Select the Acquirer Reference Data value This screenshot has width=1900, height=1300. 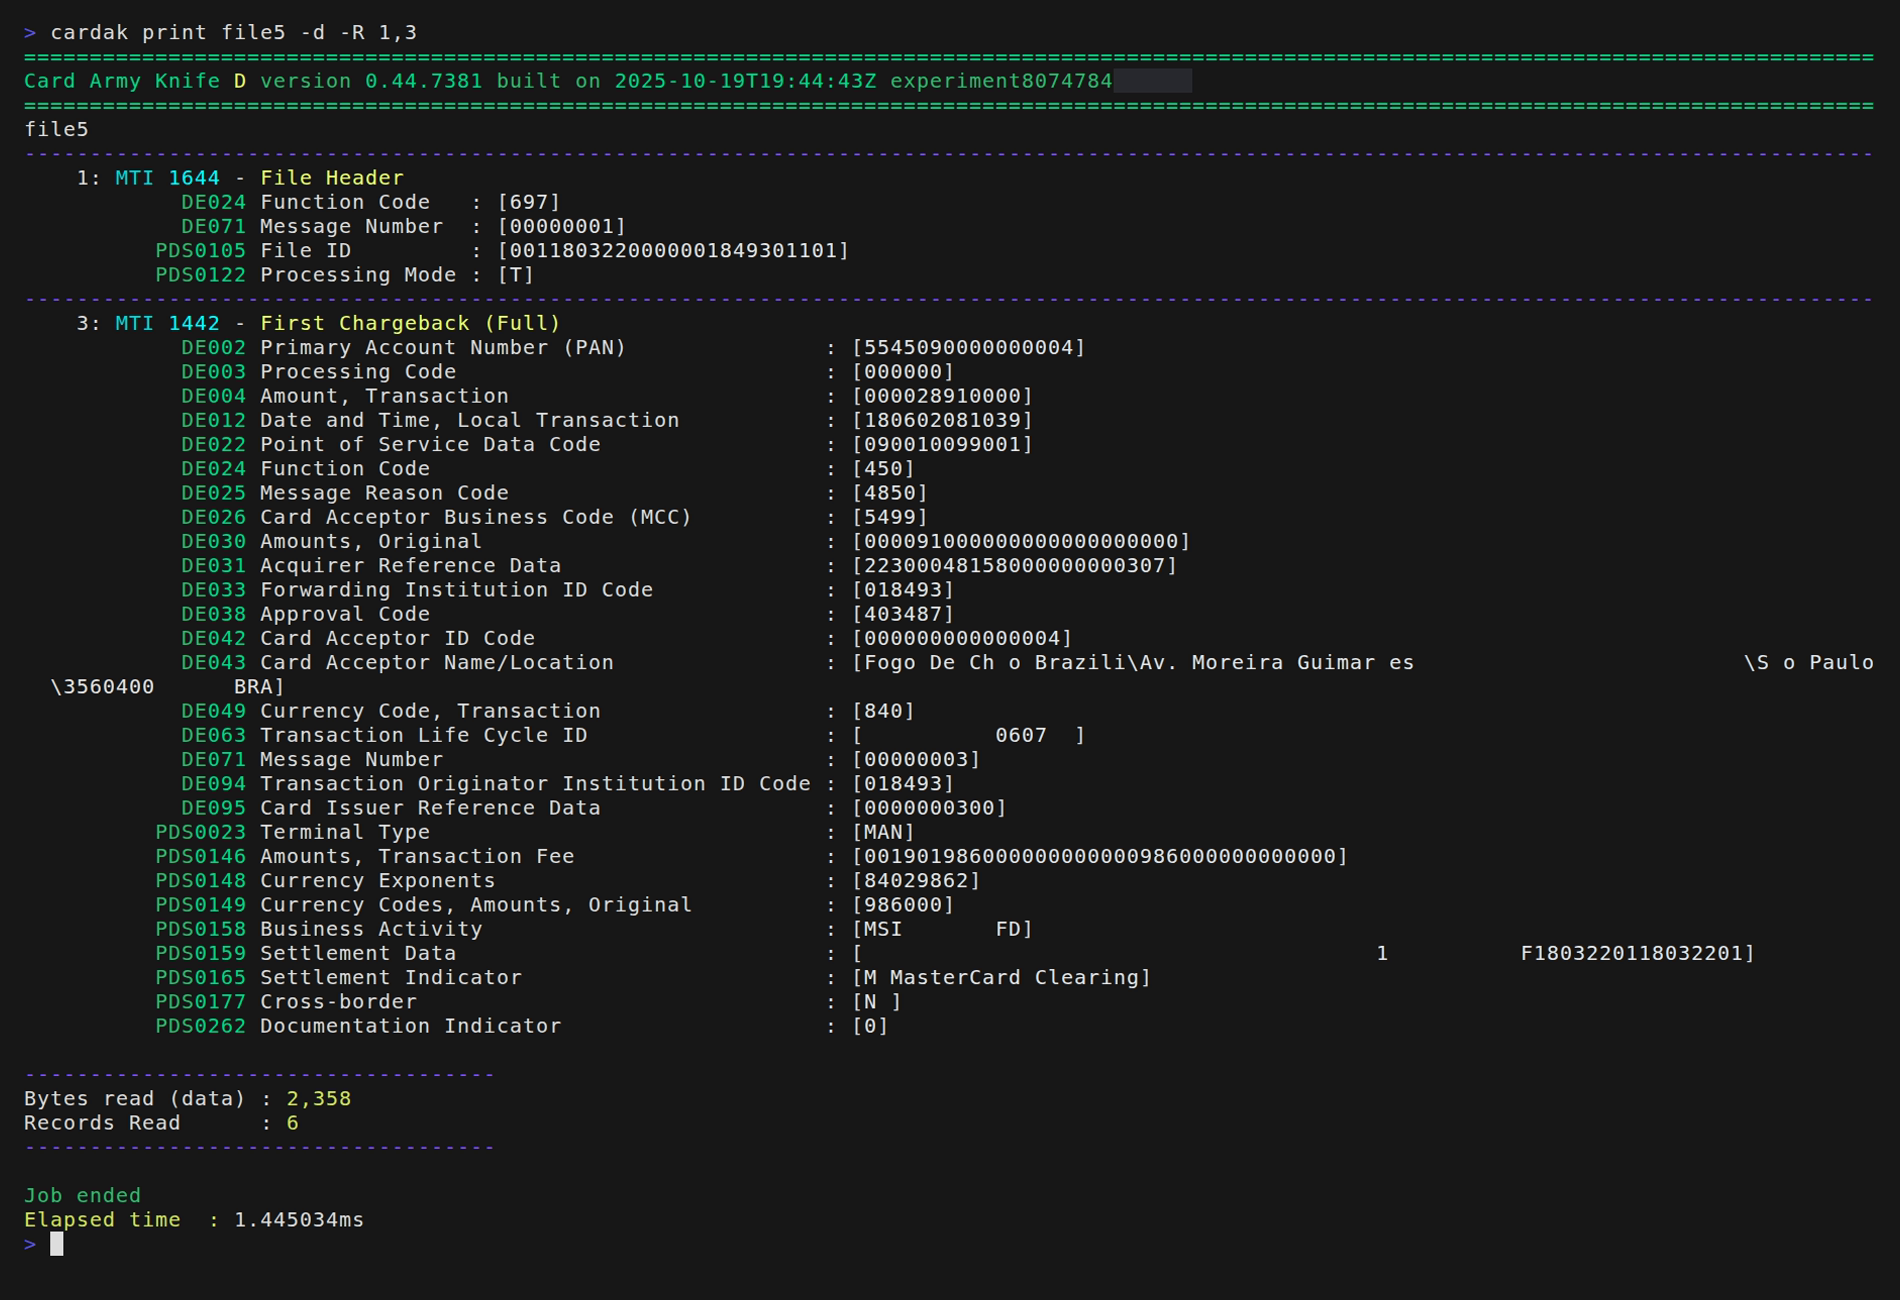click(1014, 566)
